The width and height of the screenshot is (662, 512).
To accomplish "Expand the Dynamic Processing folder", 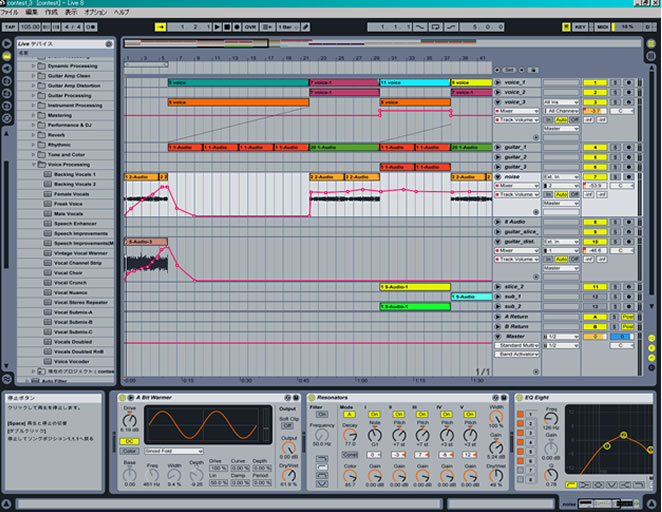I will click(x=33, y=66).
